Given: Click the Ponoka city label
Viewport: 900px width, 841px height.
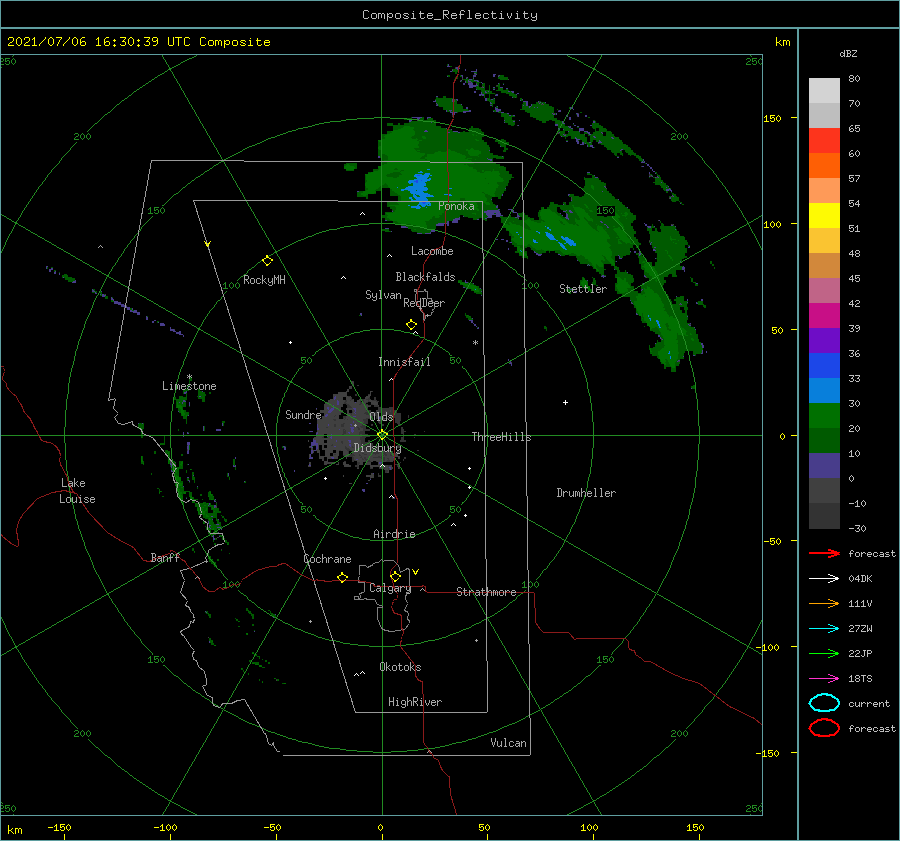Looking at the screenshot, I should tap(456, 206).
